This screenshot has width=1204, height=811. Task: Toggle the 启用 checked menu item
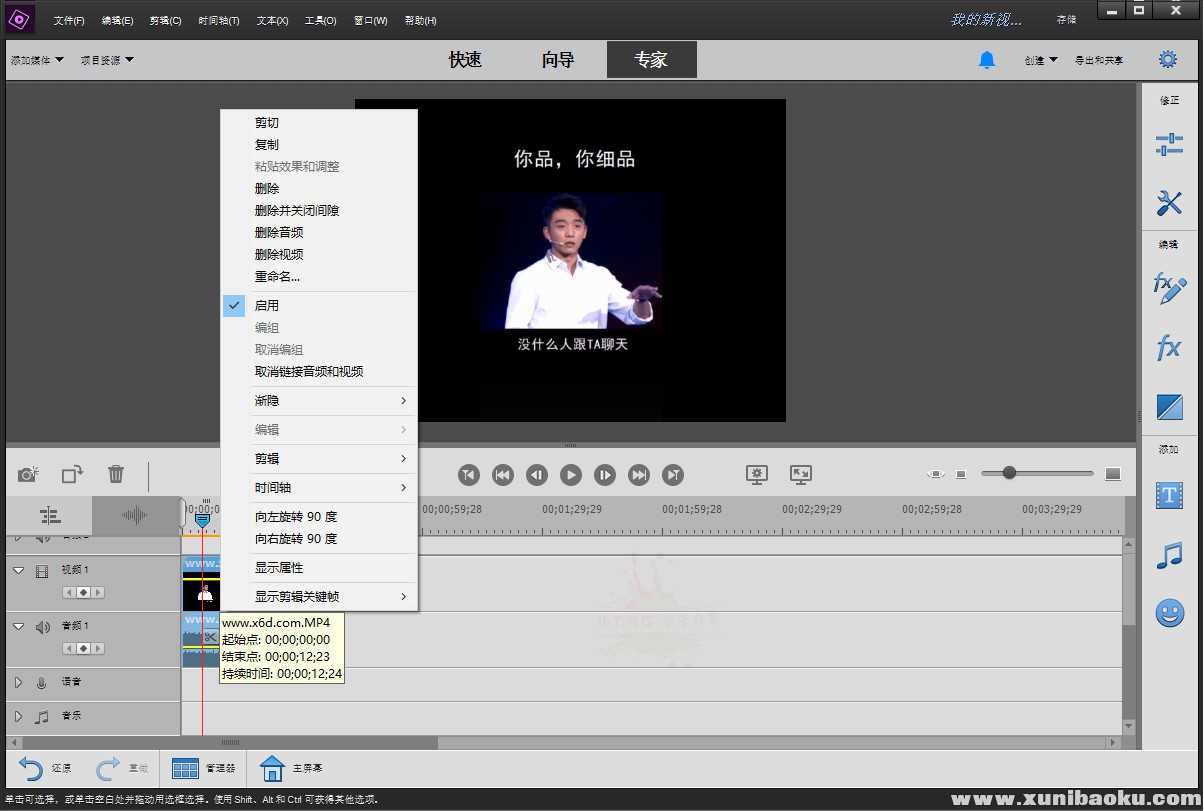(x=266, y=306)
